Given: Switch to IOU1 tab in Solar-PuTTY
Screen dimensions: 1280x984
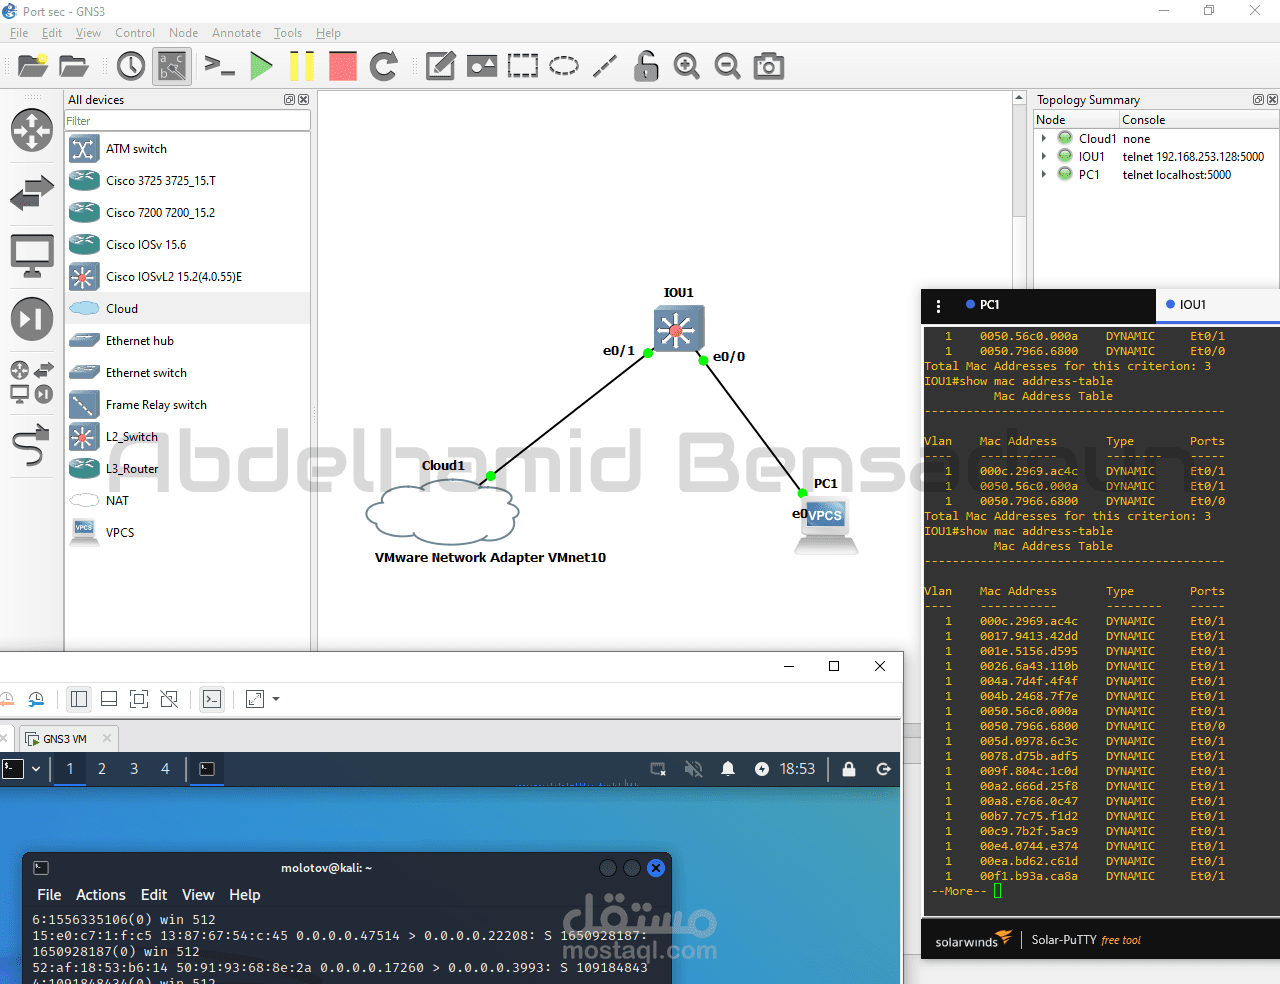Looking at the screenshot, I should [1218, 305].
